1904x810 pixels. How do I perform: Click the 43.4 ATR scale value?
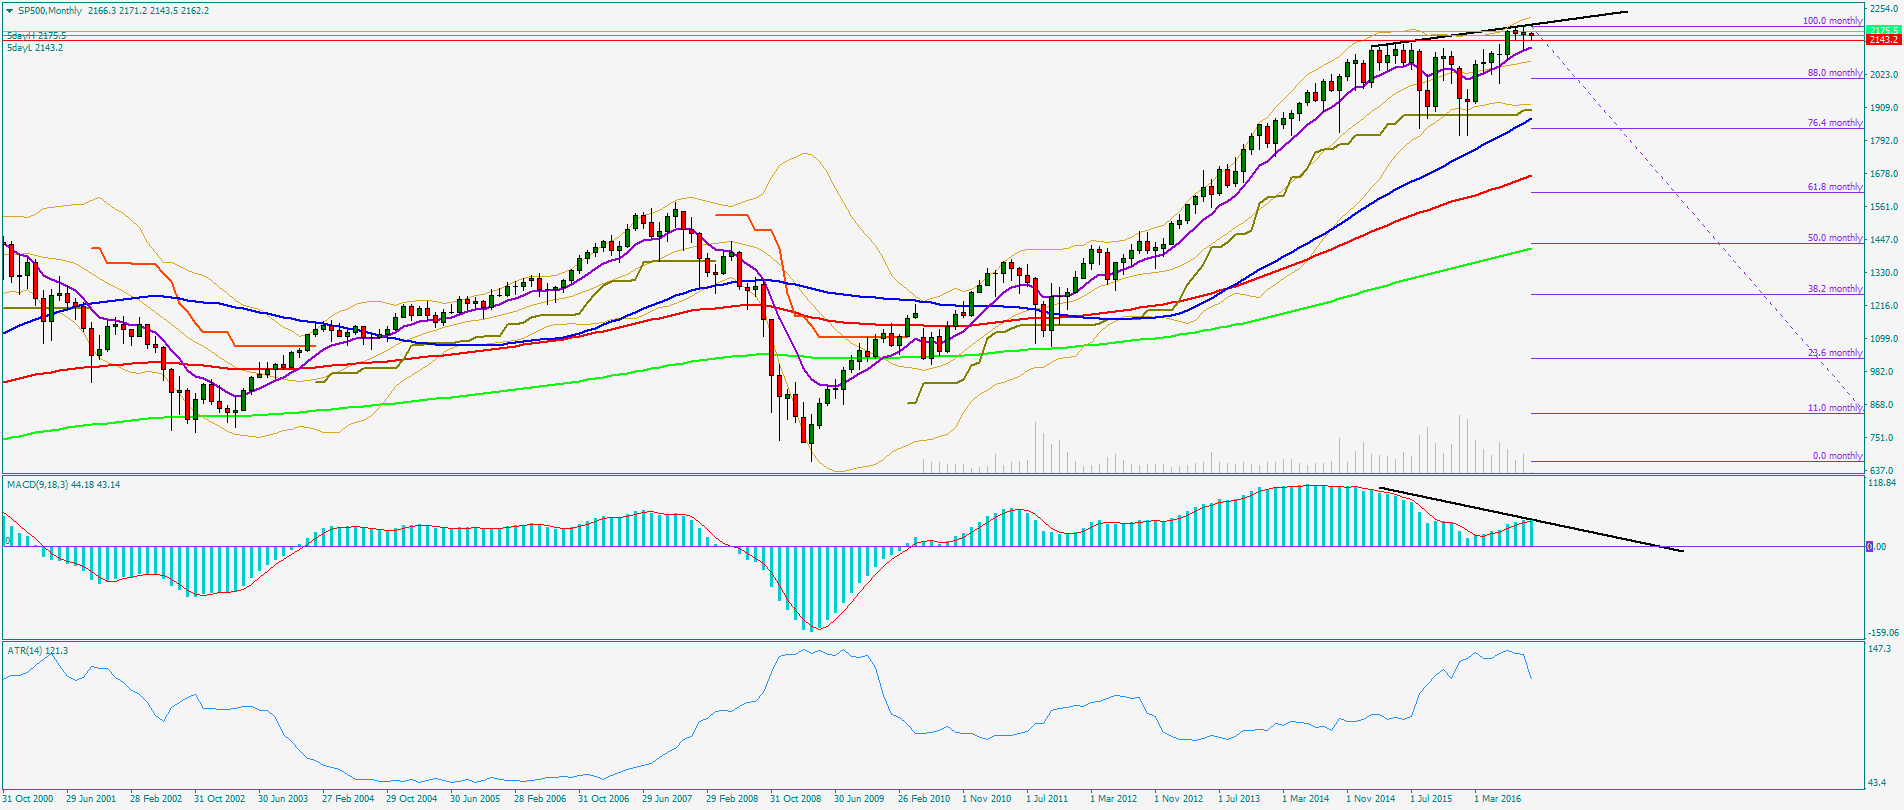point(1879,782)
